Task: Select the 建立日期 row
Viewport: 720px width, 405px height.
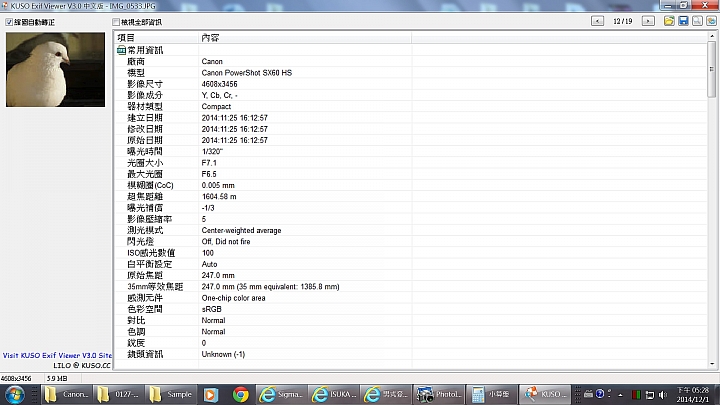Action: point(411,118)
